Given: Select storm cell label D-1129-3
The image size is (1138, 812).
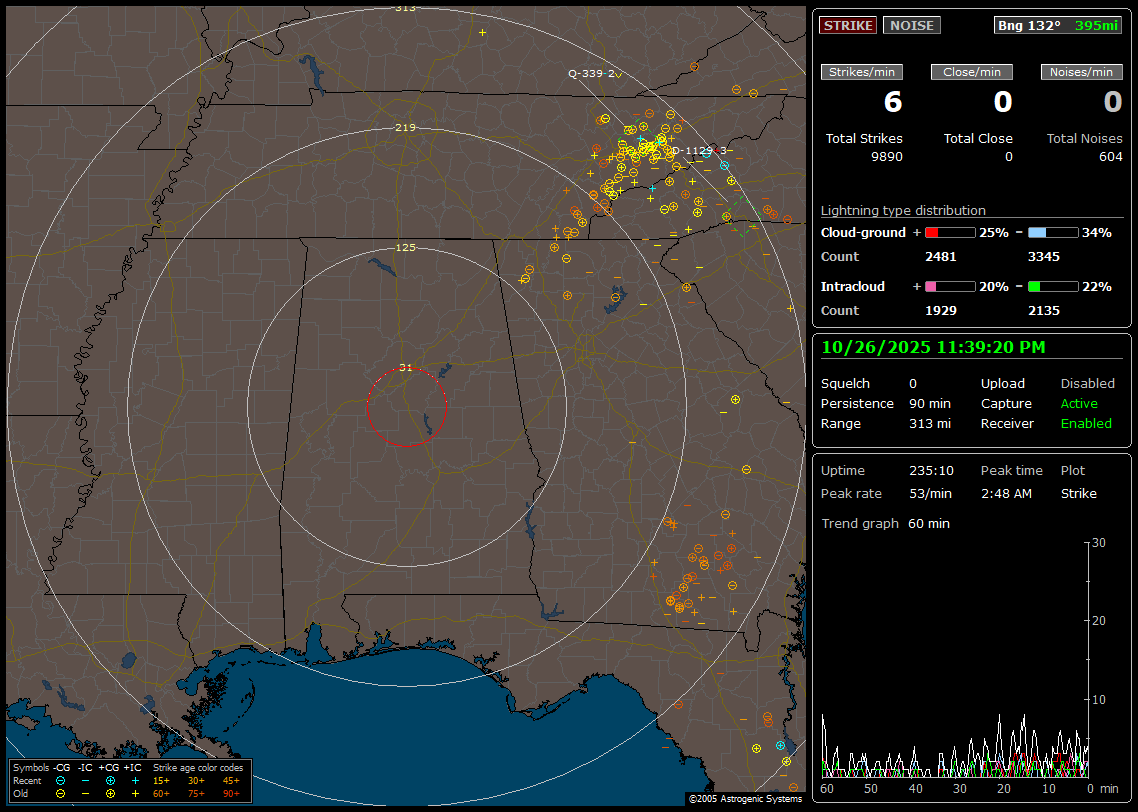Looking at the screenshot, I should click(x=698, y=151).
